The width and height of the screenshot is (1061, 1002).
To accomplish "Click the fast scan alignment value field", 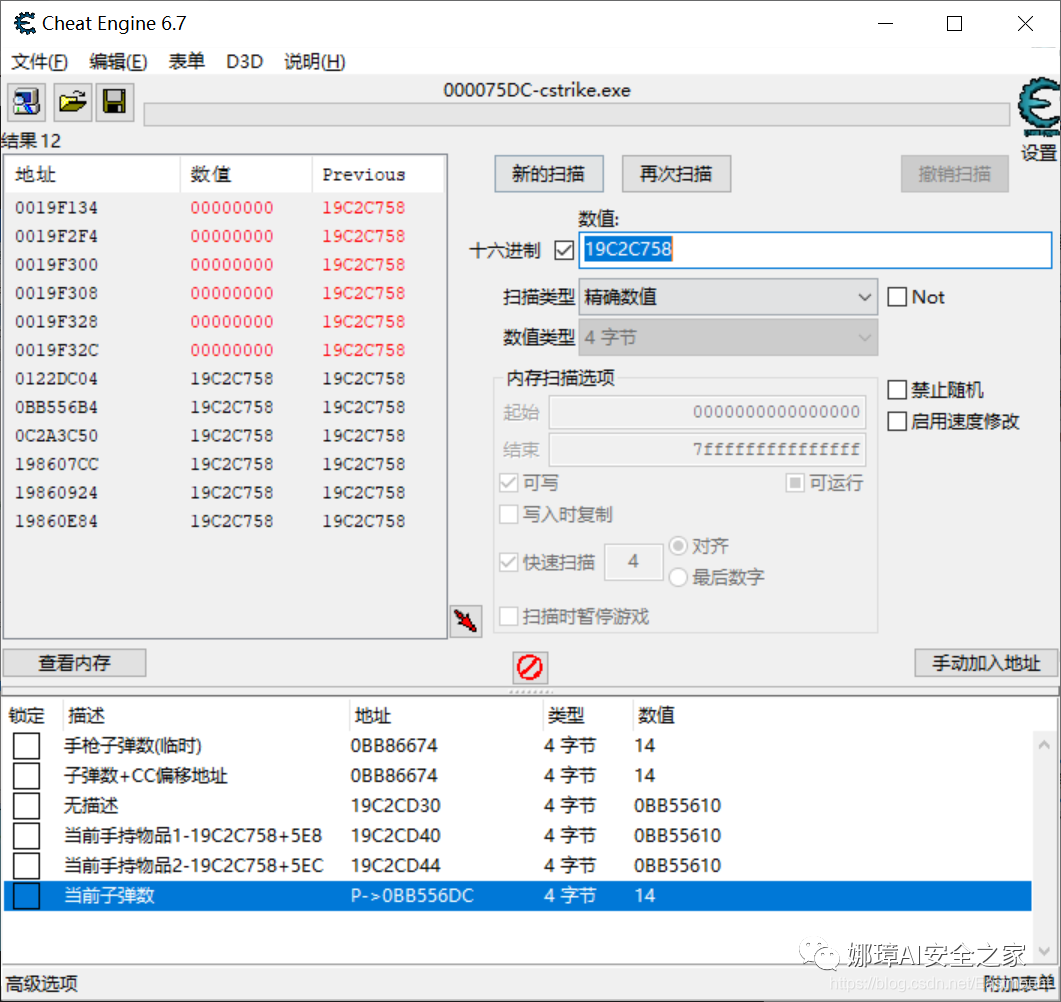I will (633, 562).
